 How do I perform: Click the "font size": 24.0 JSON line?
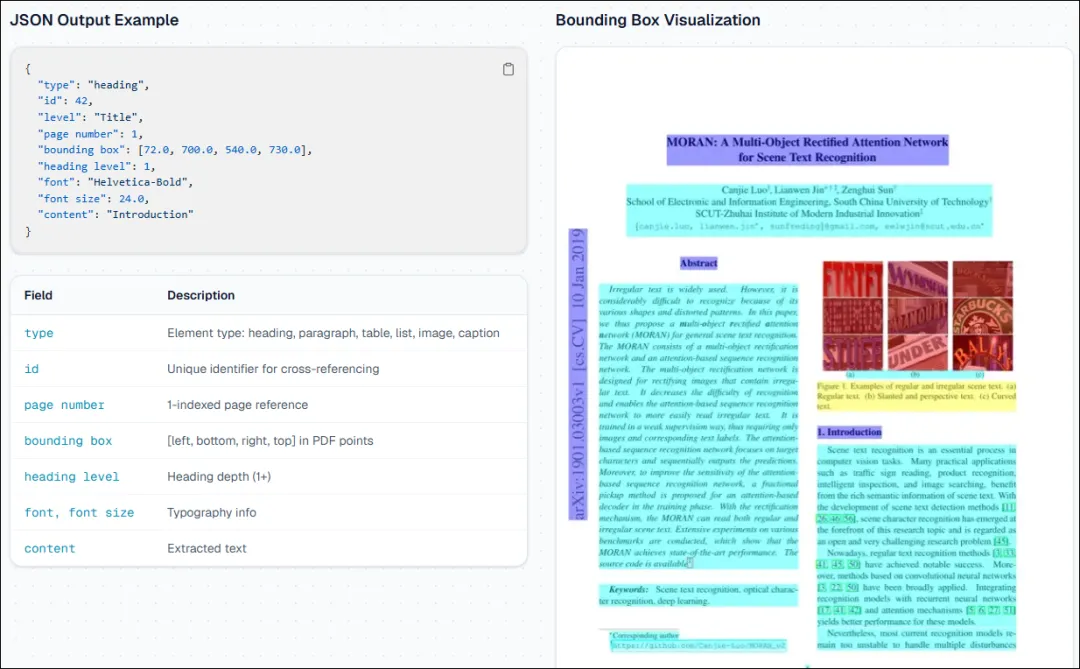tap(94, 198)
